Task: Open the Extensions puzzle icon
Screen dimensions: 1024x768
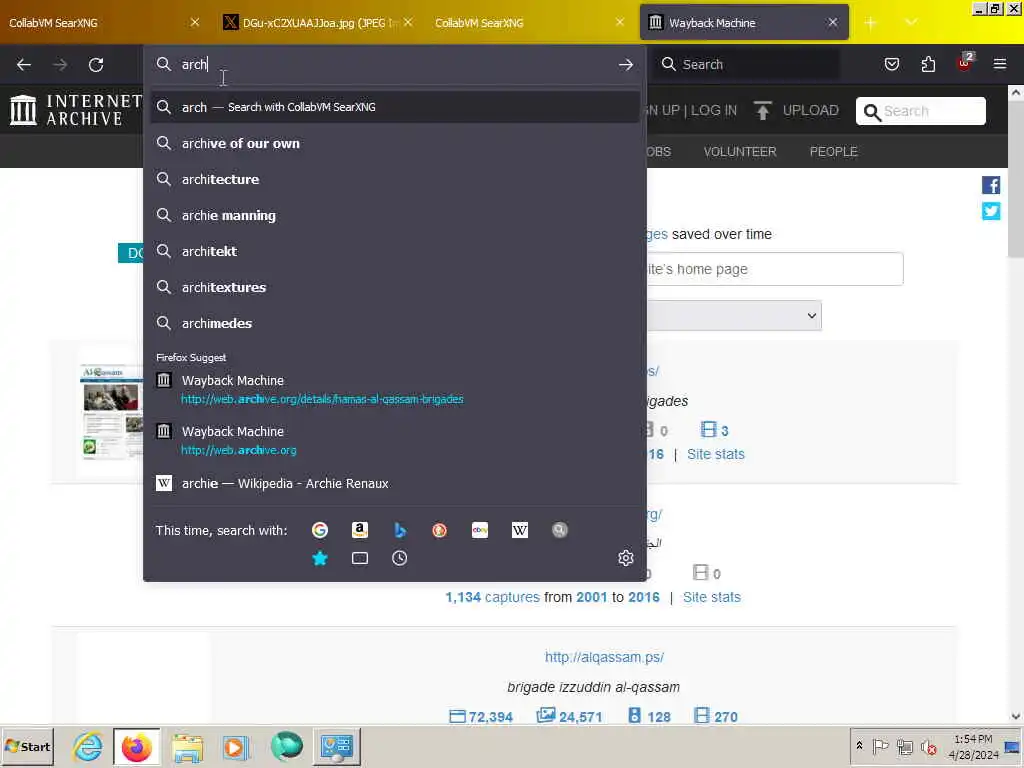Action: click(x=928, y=64)
